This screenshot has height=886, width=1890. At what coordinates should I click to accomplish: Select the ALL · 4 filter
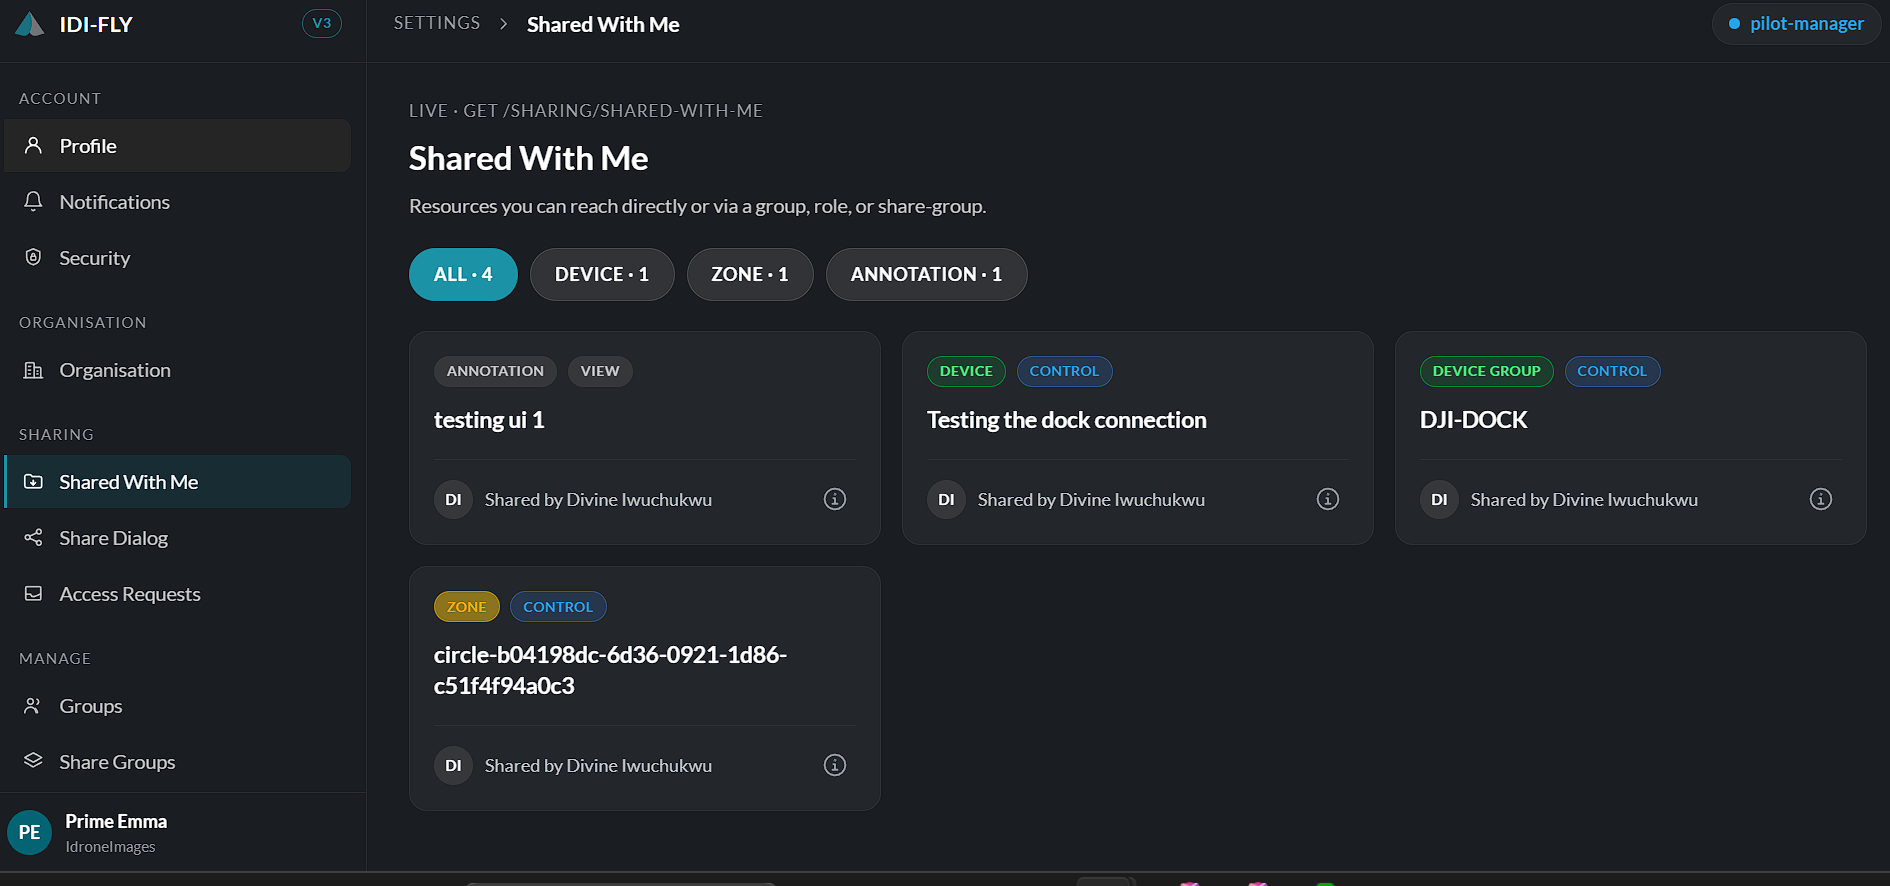click(x=463, y=274)
